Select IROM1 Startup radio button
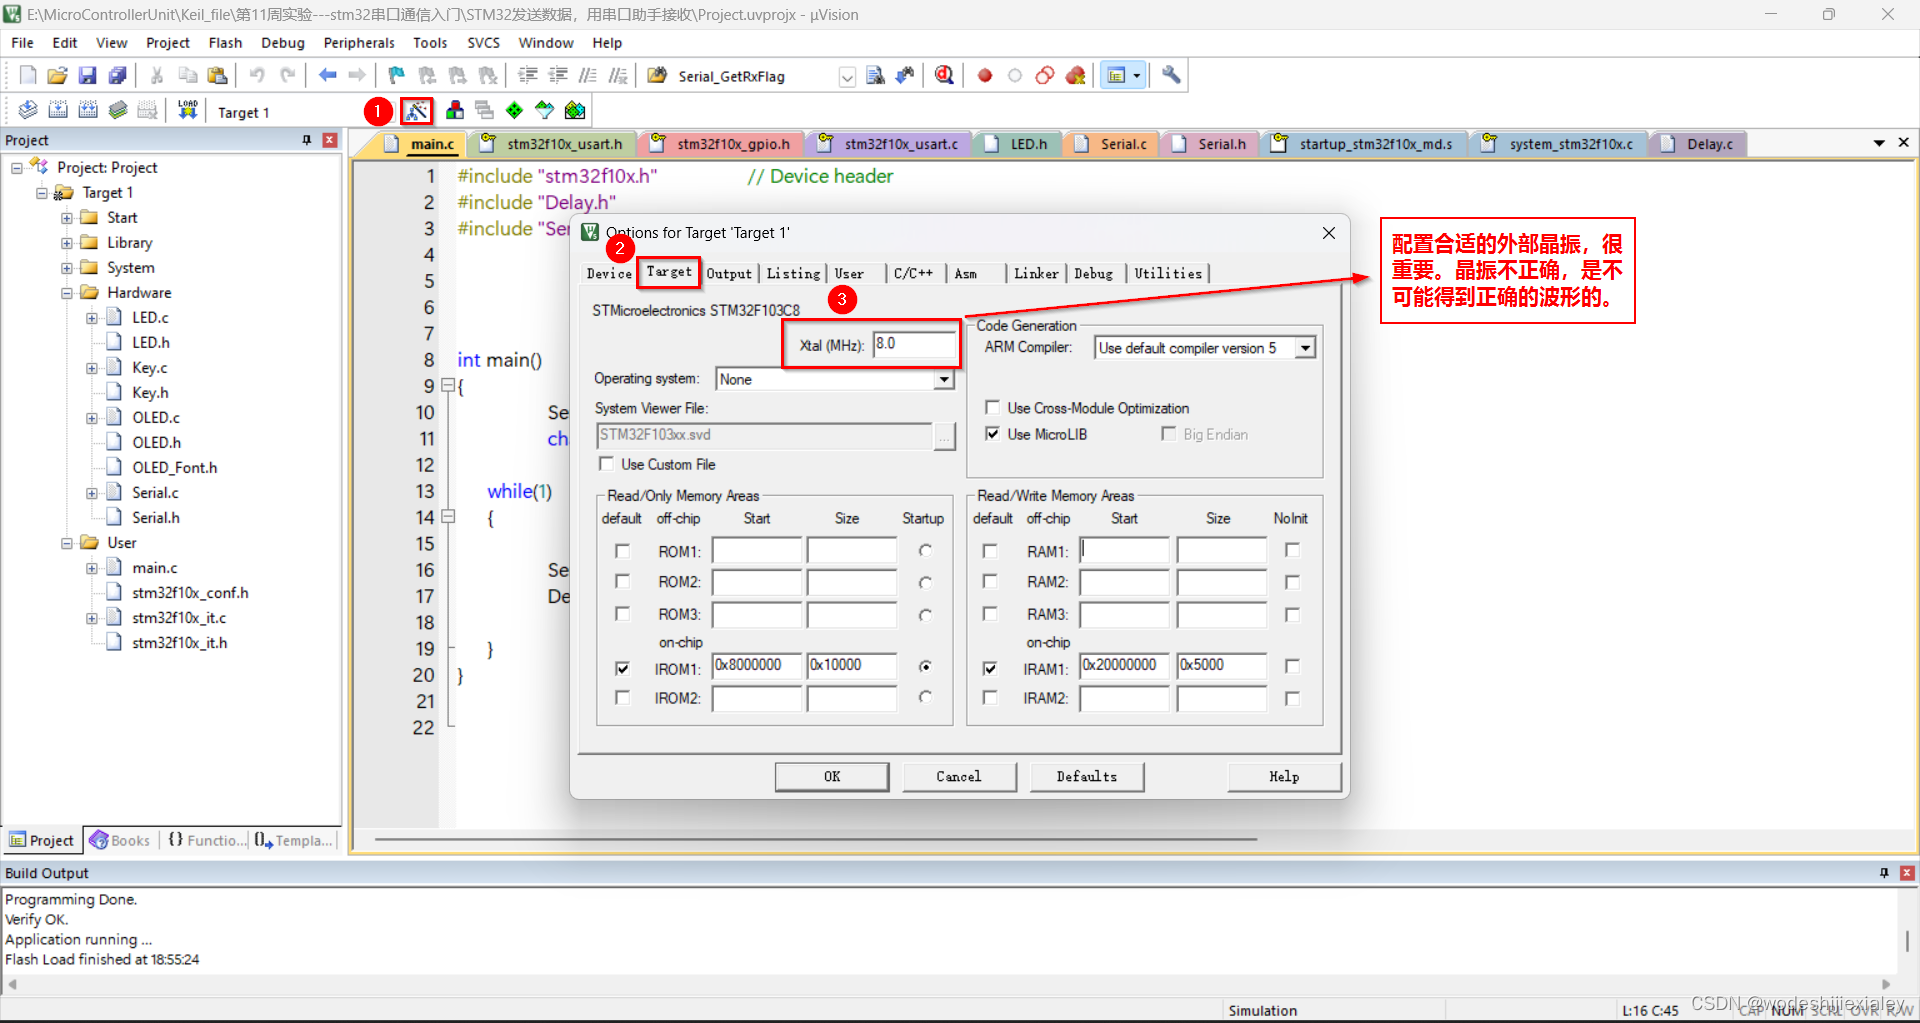This screenshot has height=1023, width=1920. click(x=925, y=666)
